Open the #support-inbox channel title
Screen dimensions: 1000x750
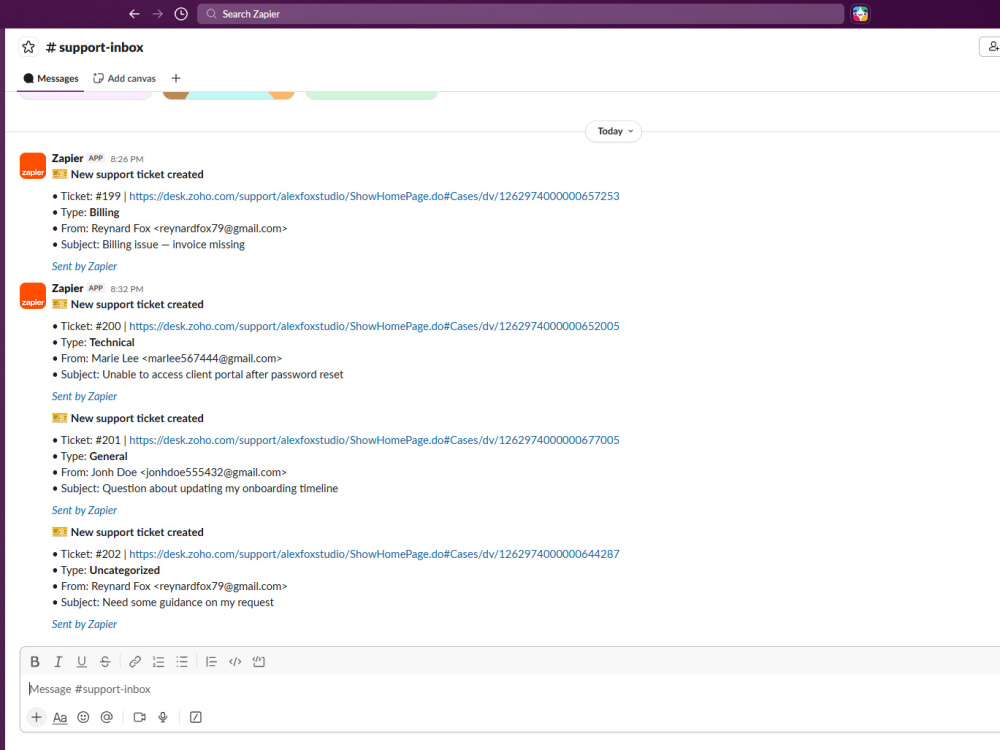click(94, 47)
